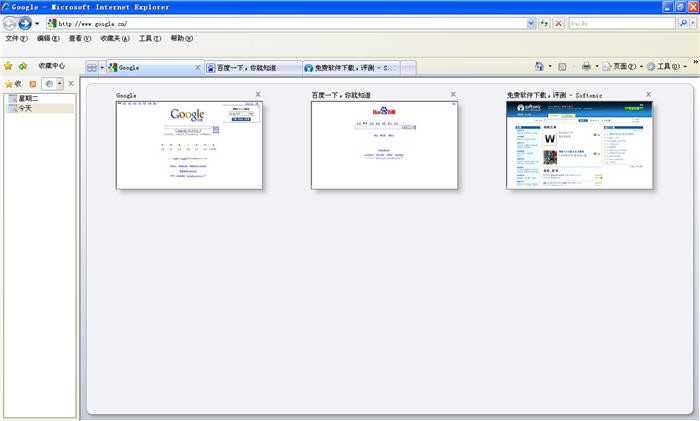Close the Baidu thumbnail in Quick Tabs

(x=453, y=95)
